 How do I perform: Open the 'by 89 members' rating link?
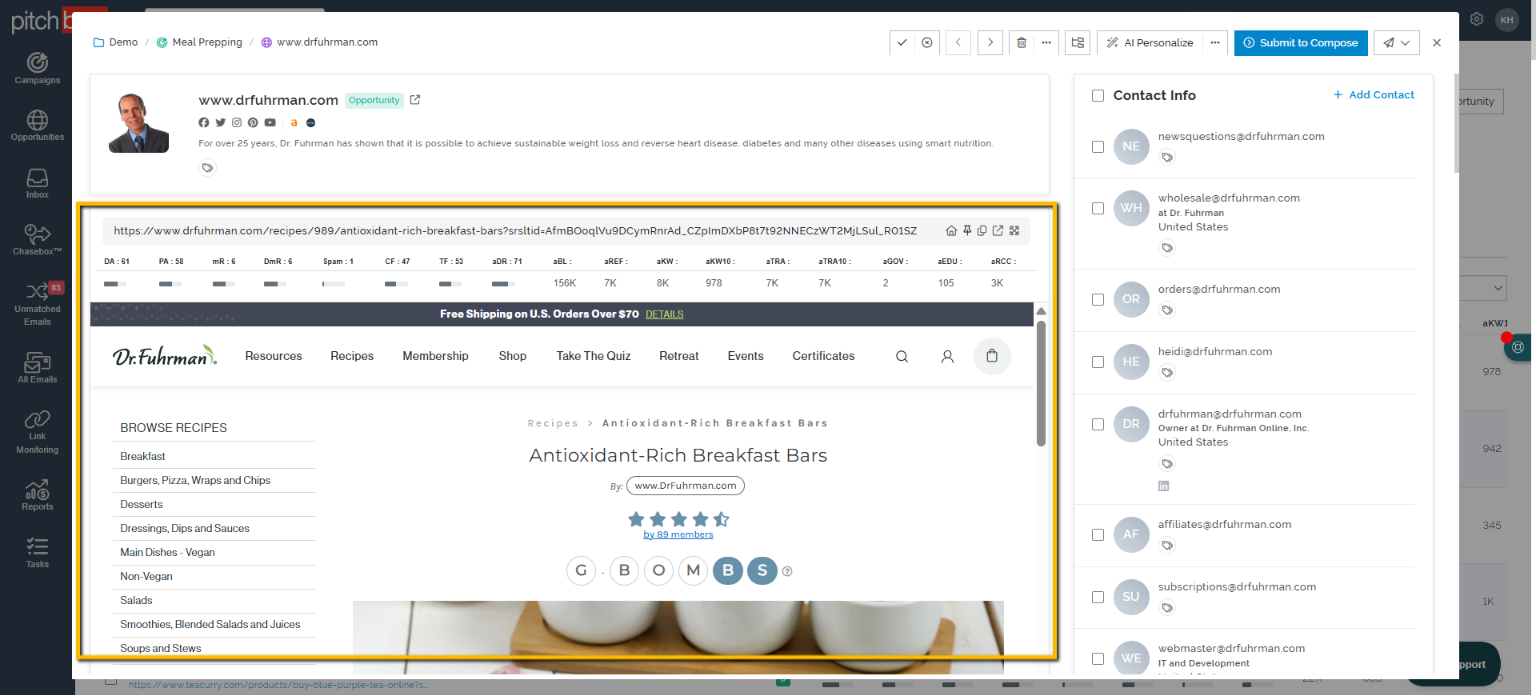(x=678, y=535)
